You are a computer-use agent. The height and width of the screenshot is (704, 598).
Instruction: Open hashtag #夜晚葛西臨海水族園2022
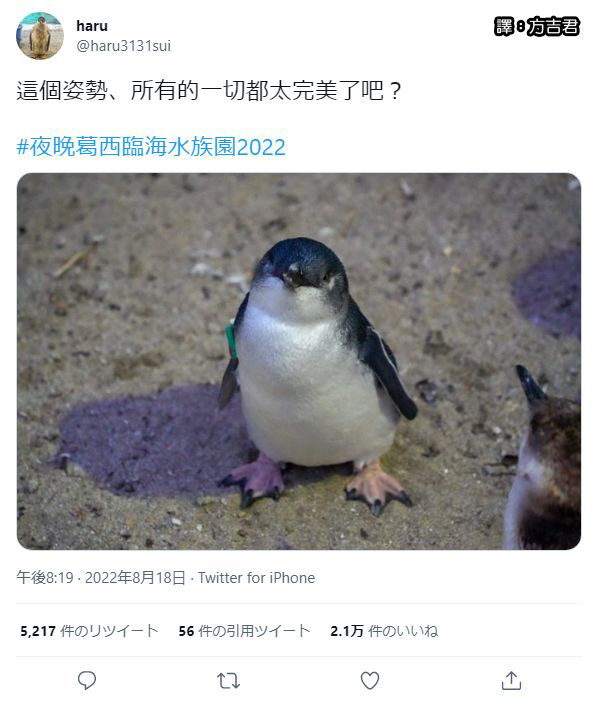click(x=151, y=147)
